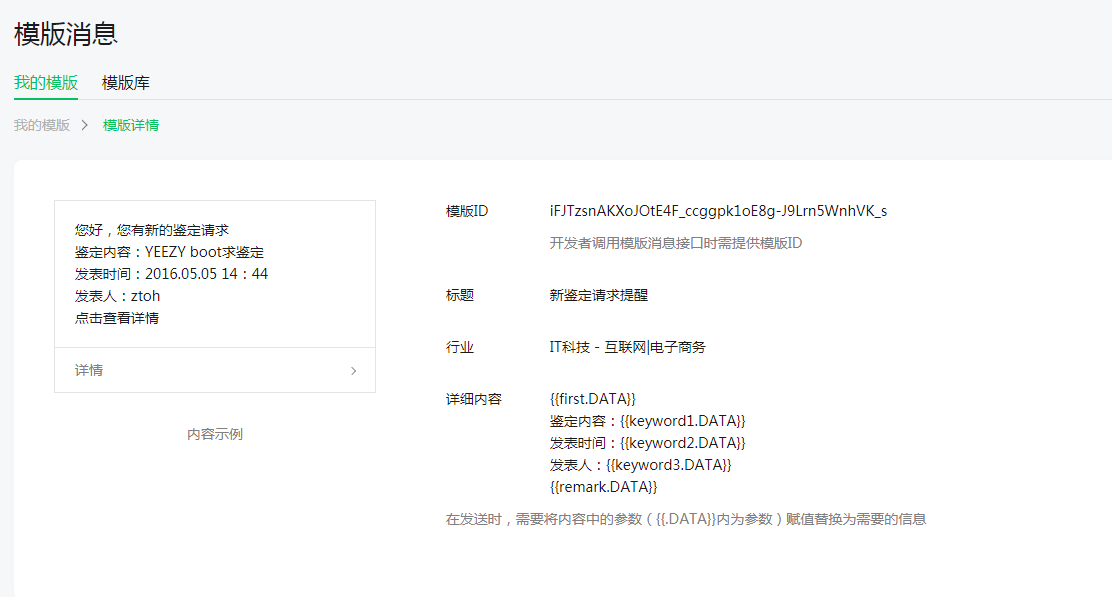Click hint 开发者调用模版消息接口时需提供模版ID

(x=676, y=243)
